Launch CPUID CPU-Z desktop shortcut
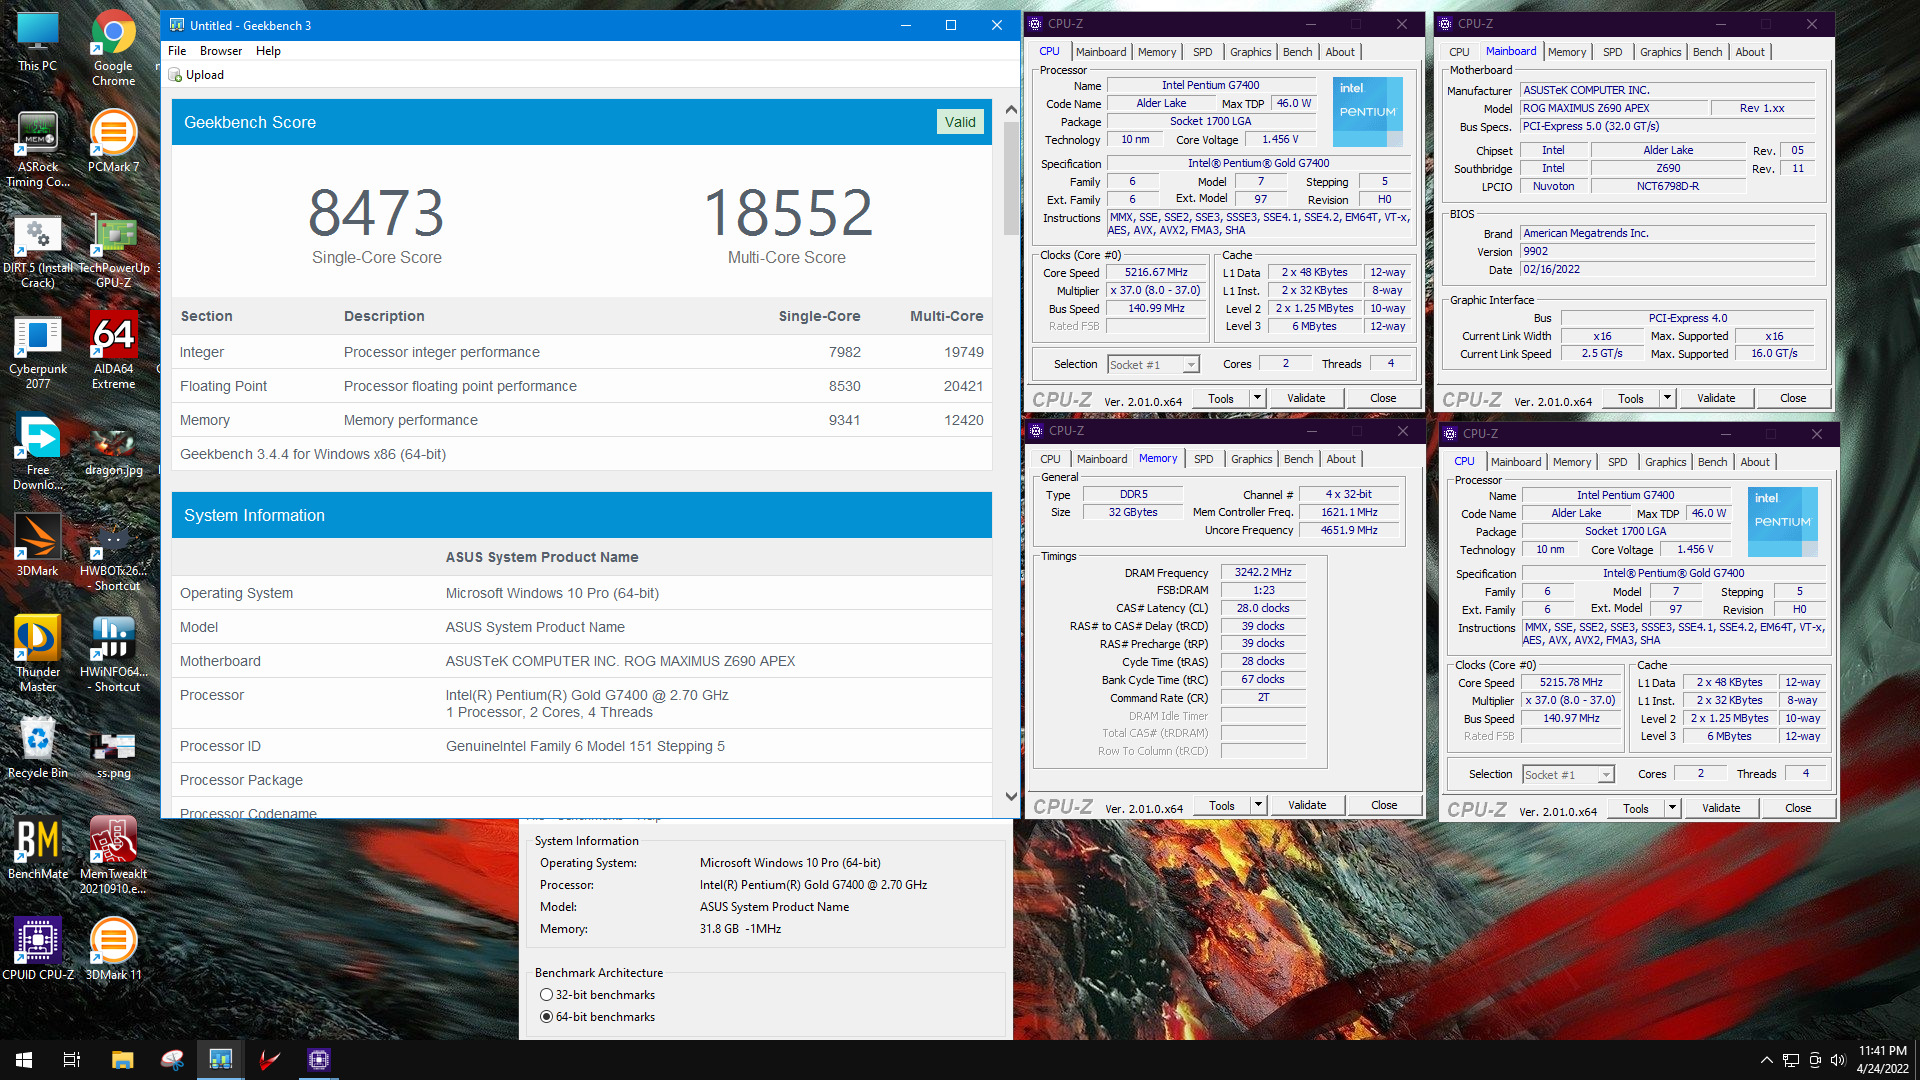This screenshot has height=1080, width=1920. click(38, 948)
